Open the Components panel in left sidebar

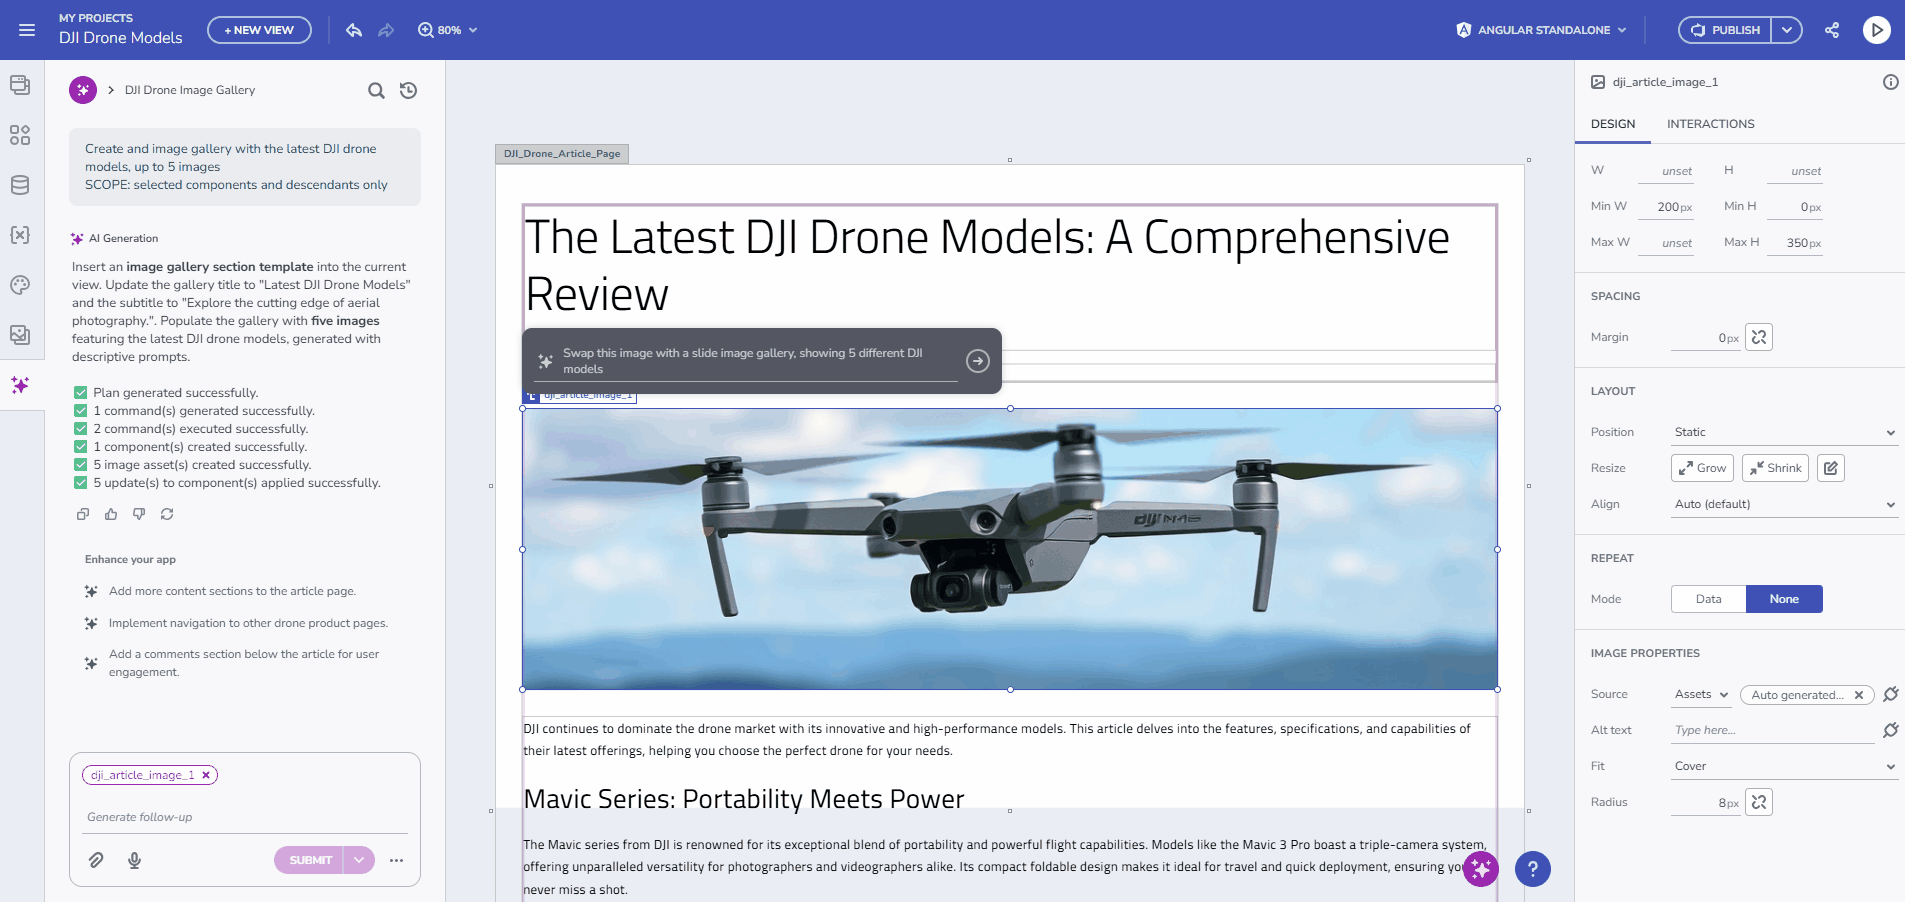[20, 135]
